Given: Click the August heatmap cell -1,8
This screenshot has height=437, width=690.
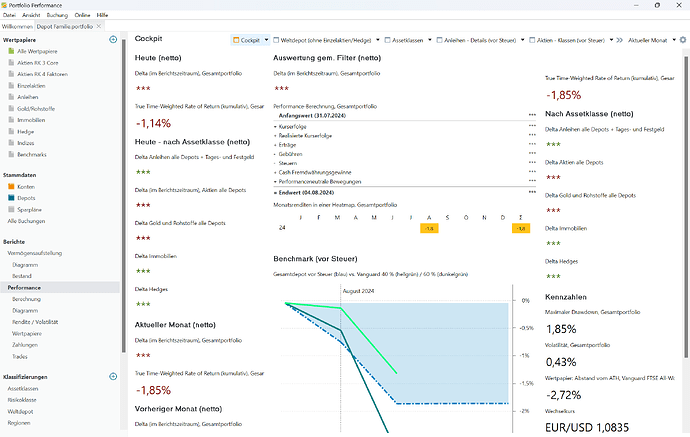Looking at the screenshot, I should [429, 228].
